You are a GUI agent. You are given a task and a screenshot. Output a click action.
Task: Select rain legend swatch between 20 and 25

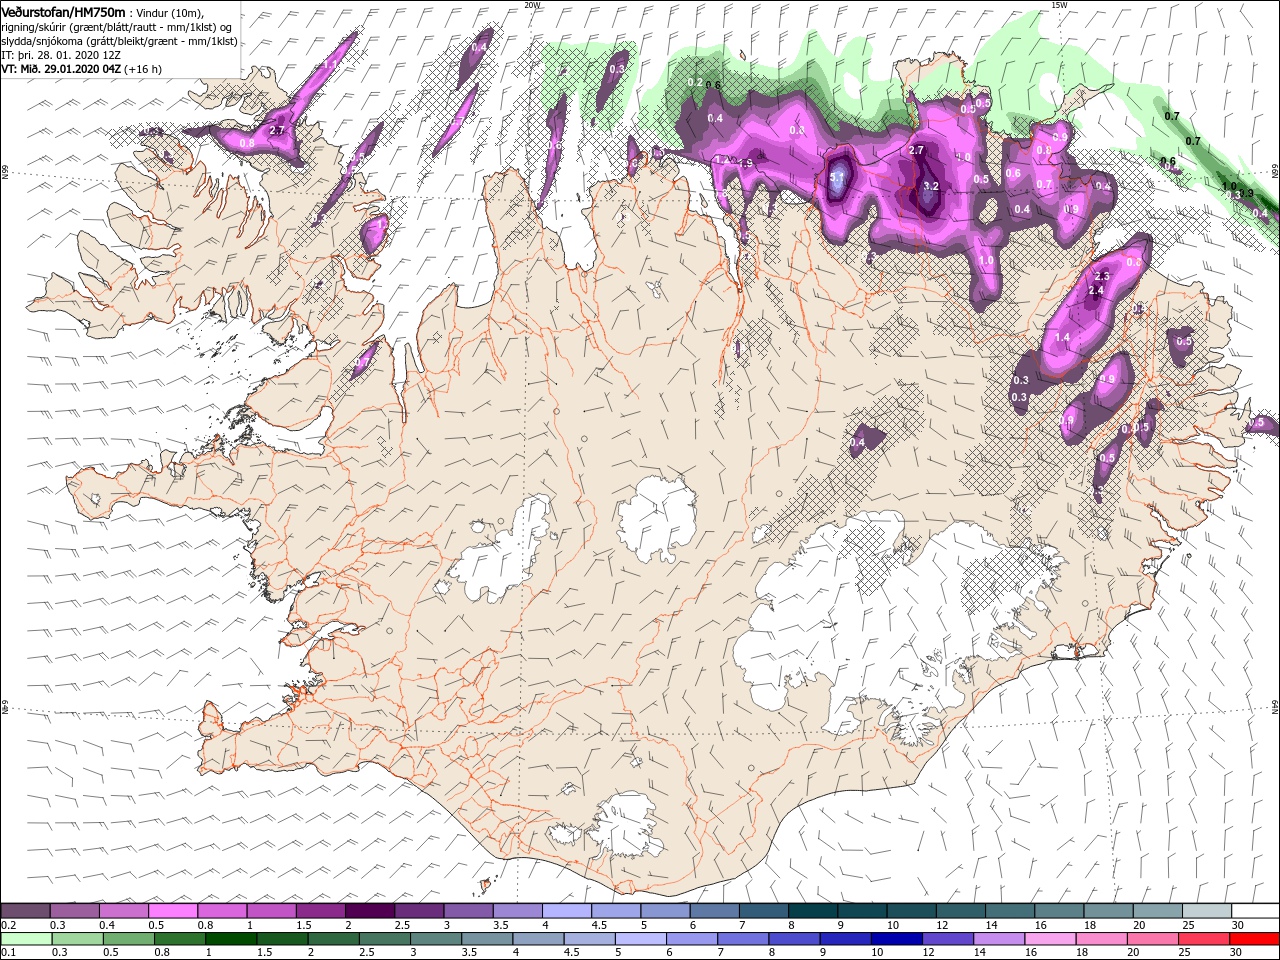[x=1152, y=938]
